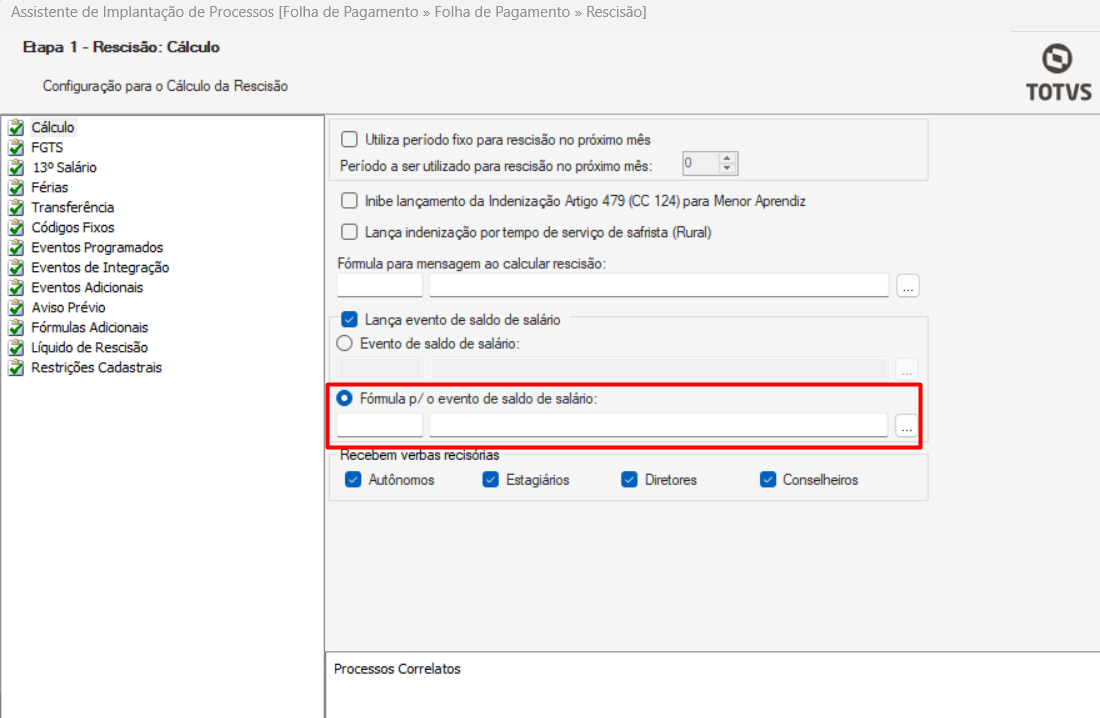Select Fórmulas Adicionais in the step list
Screen dimensions: 1100x718
90,328
